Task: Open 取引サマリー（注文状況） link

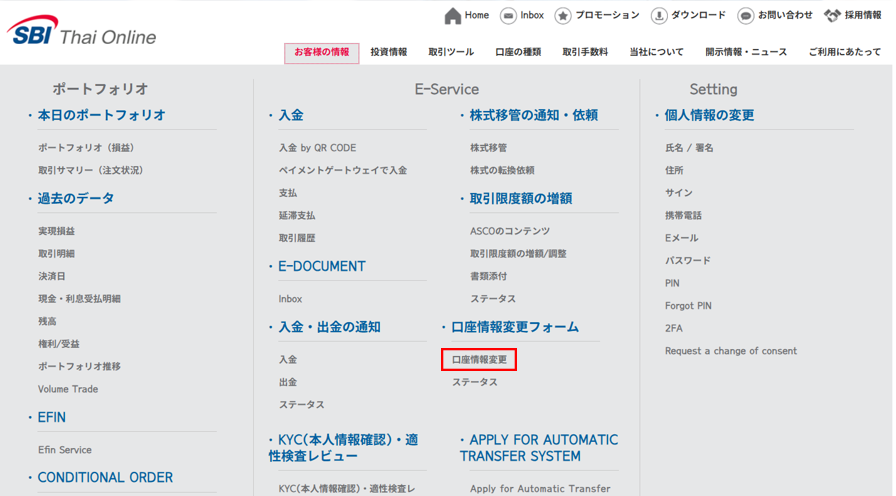Action: (90, 170)
